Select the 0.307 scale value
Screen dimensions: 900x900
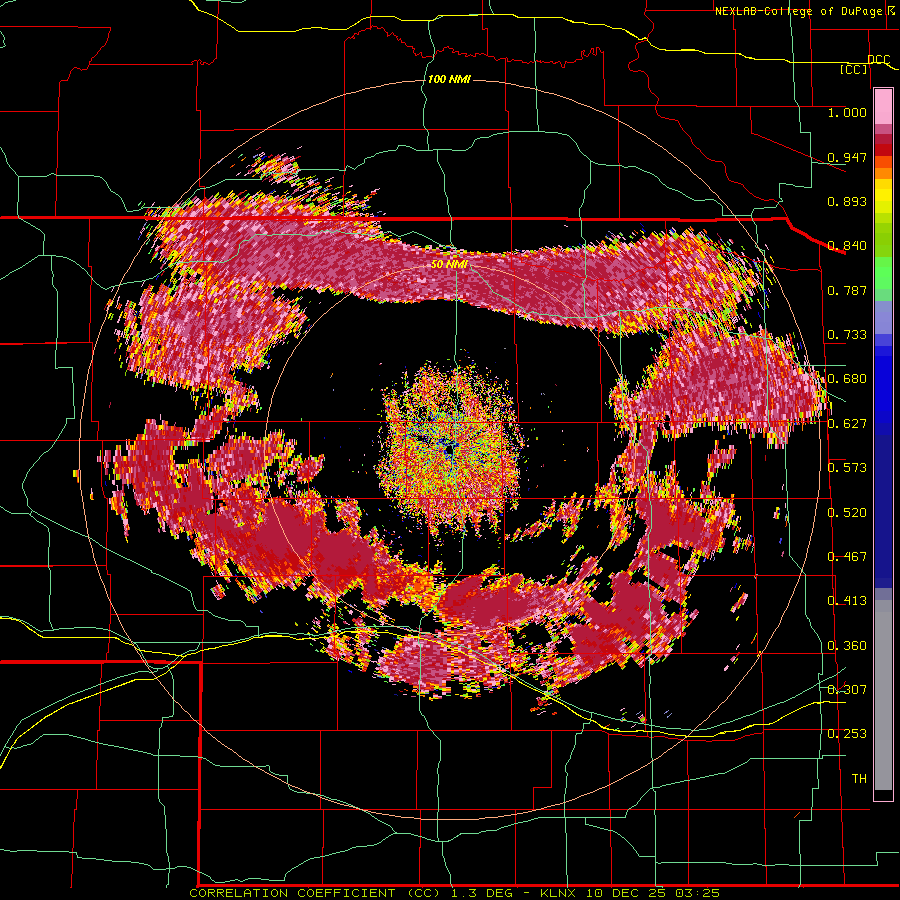click(x=847, y=690)
